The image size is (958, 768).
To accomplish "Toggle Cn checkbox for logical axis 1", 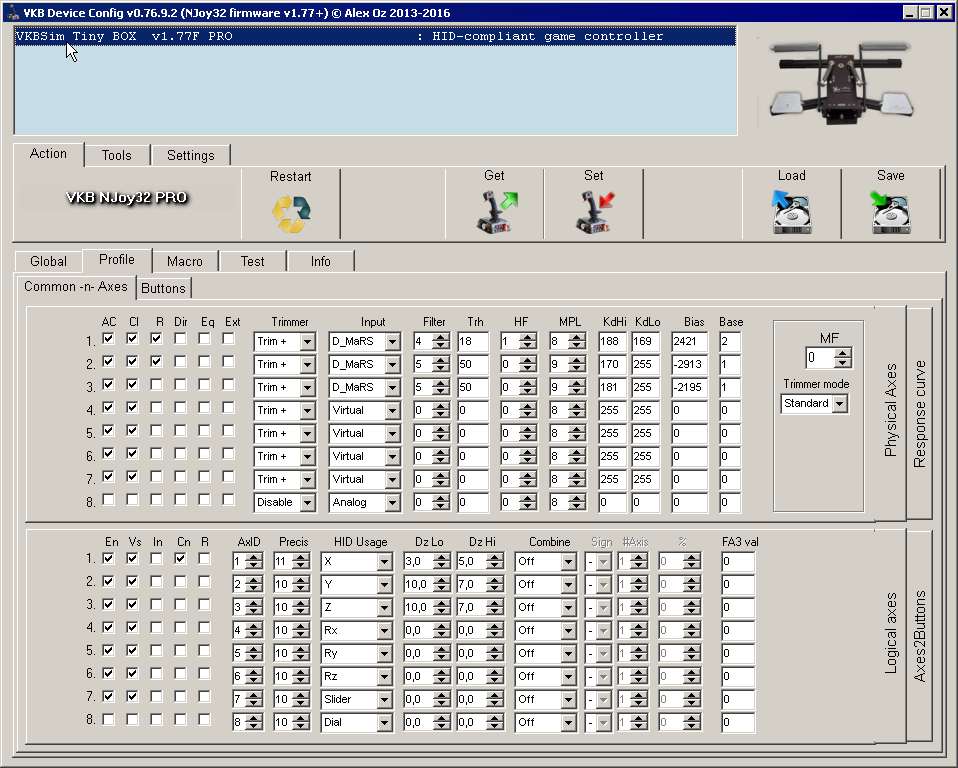I will (x=180, y=558).
